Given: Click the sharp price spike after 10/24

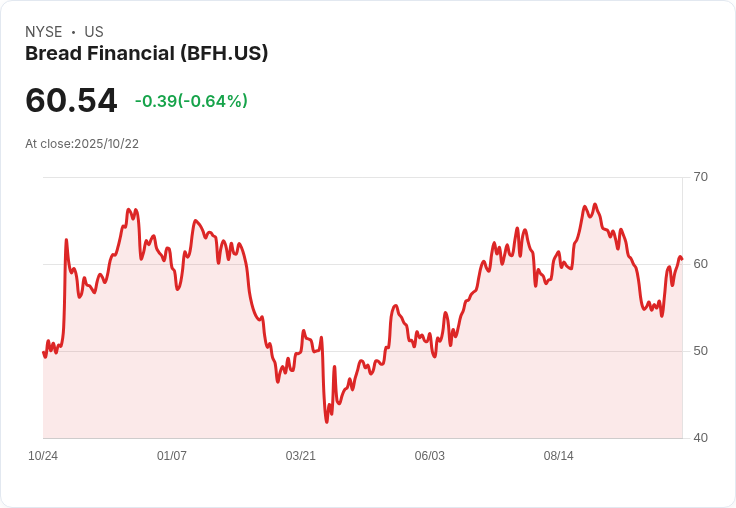Looking at the screenshot, I should click(66, 240).
